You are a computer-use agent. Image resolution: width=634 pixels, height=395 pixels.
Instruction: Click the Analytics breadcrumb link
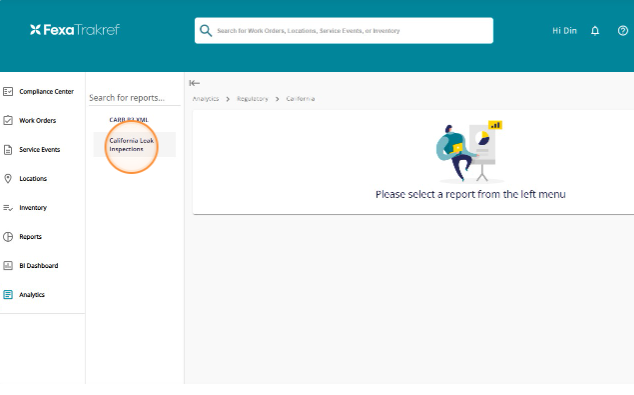(205, 99)
